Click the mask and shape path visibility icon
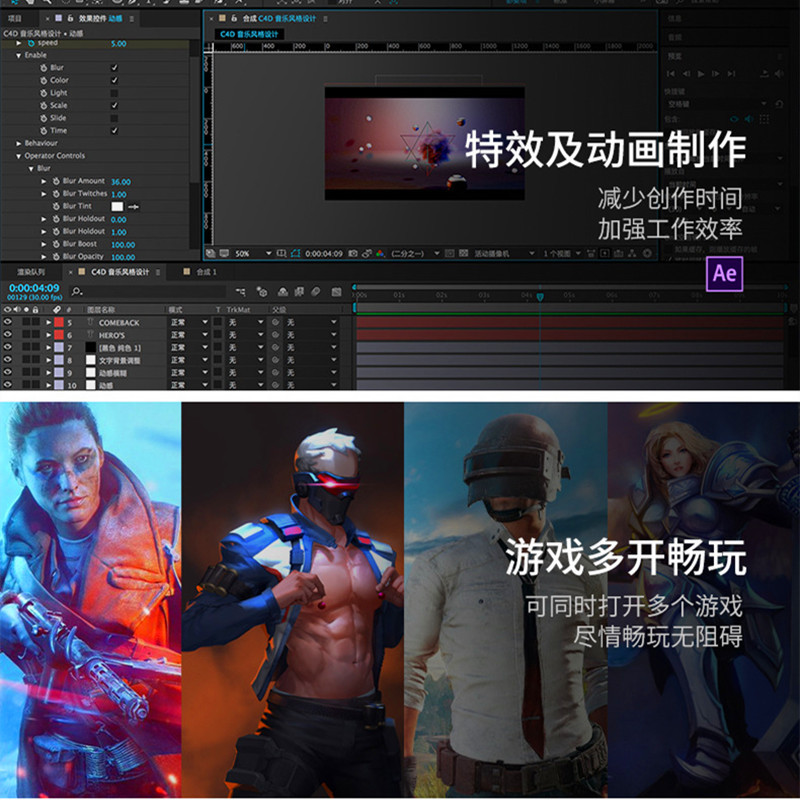This screenshot has height=800, width=800. click(295, 253)
